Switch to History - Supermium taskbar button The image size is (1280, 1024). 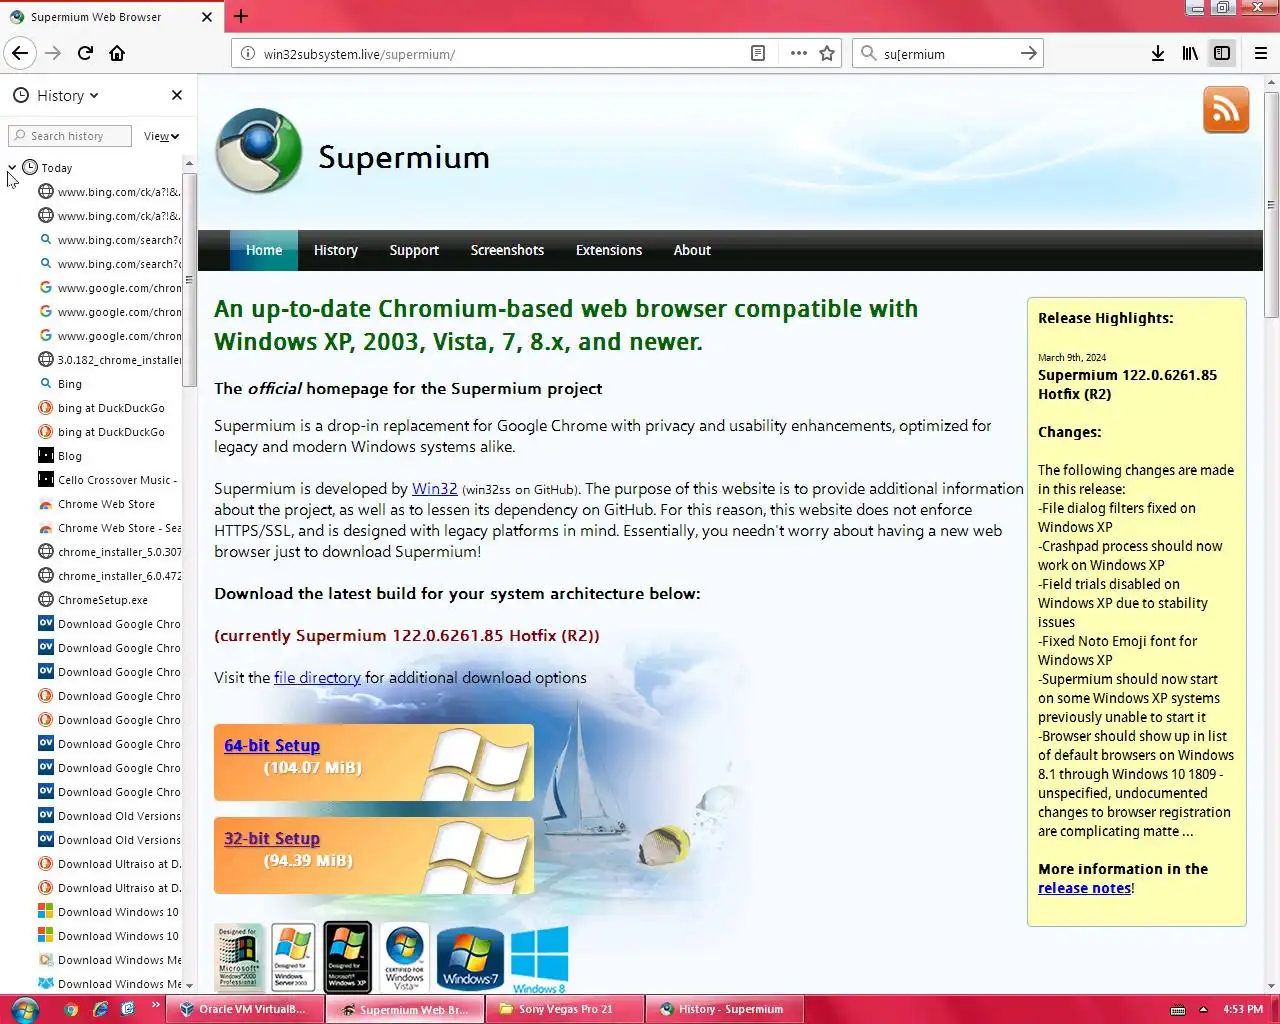coord(725,1009)
